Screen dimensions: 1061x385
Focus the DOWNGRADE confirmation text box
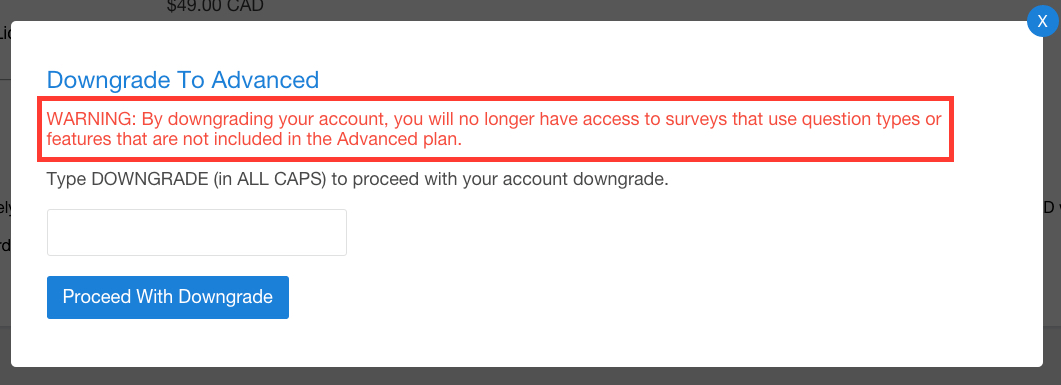[197, 233]
